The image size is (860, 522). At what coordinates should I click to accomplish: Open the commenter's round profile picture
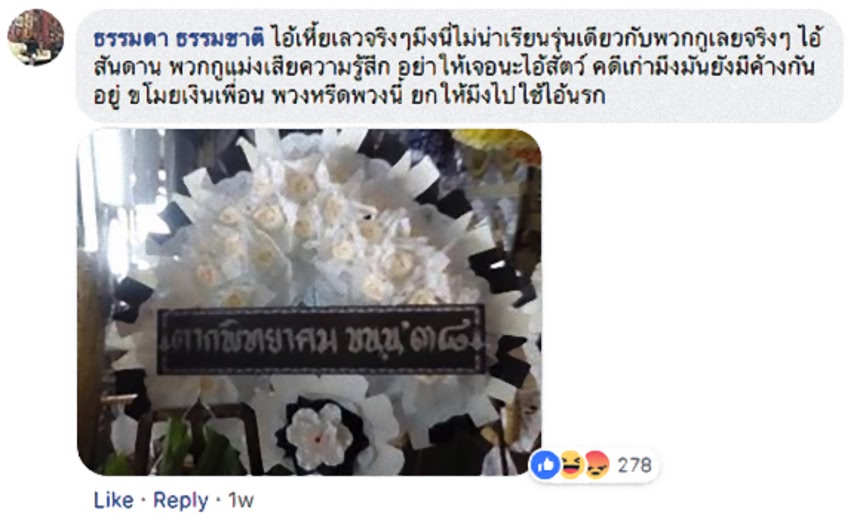coord(36,37)
